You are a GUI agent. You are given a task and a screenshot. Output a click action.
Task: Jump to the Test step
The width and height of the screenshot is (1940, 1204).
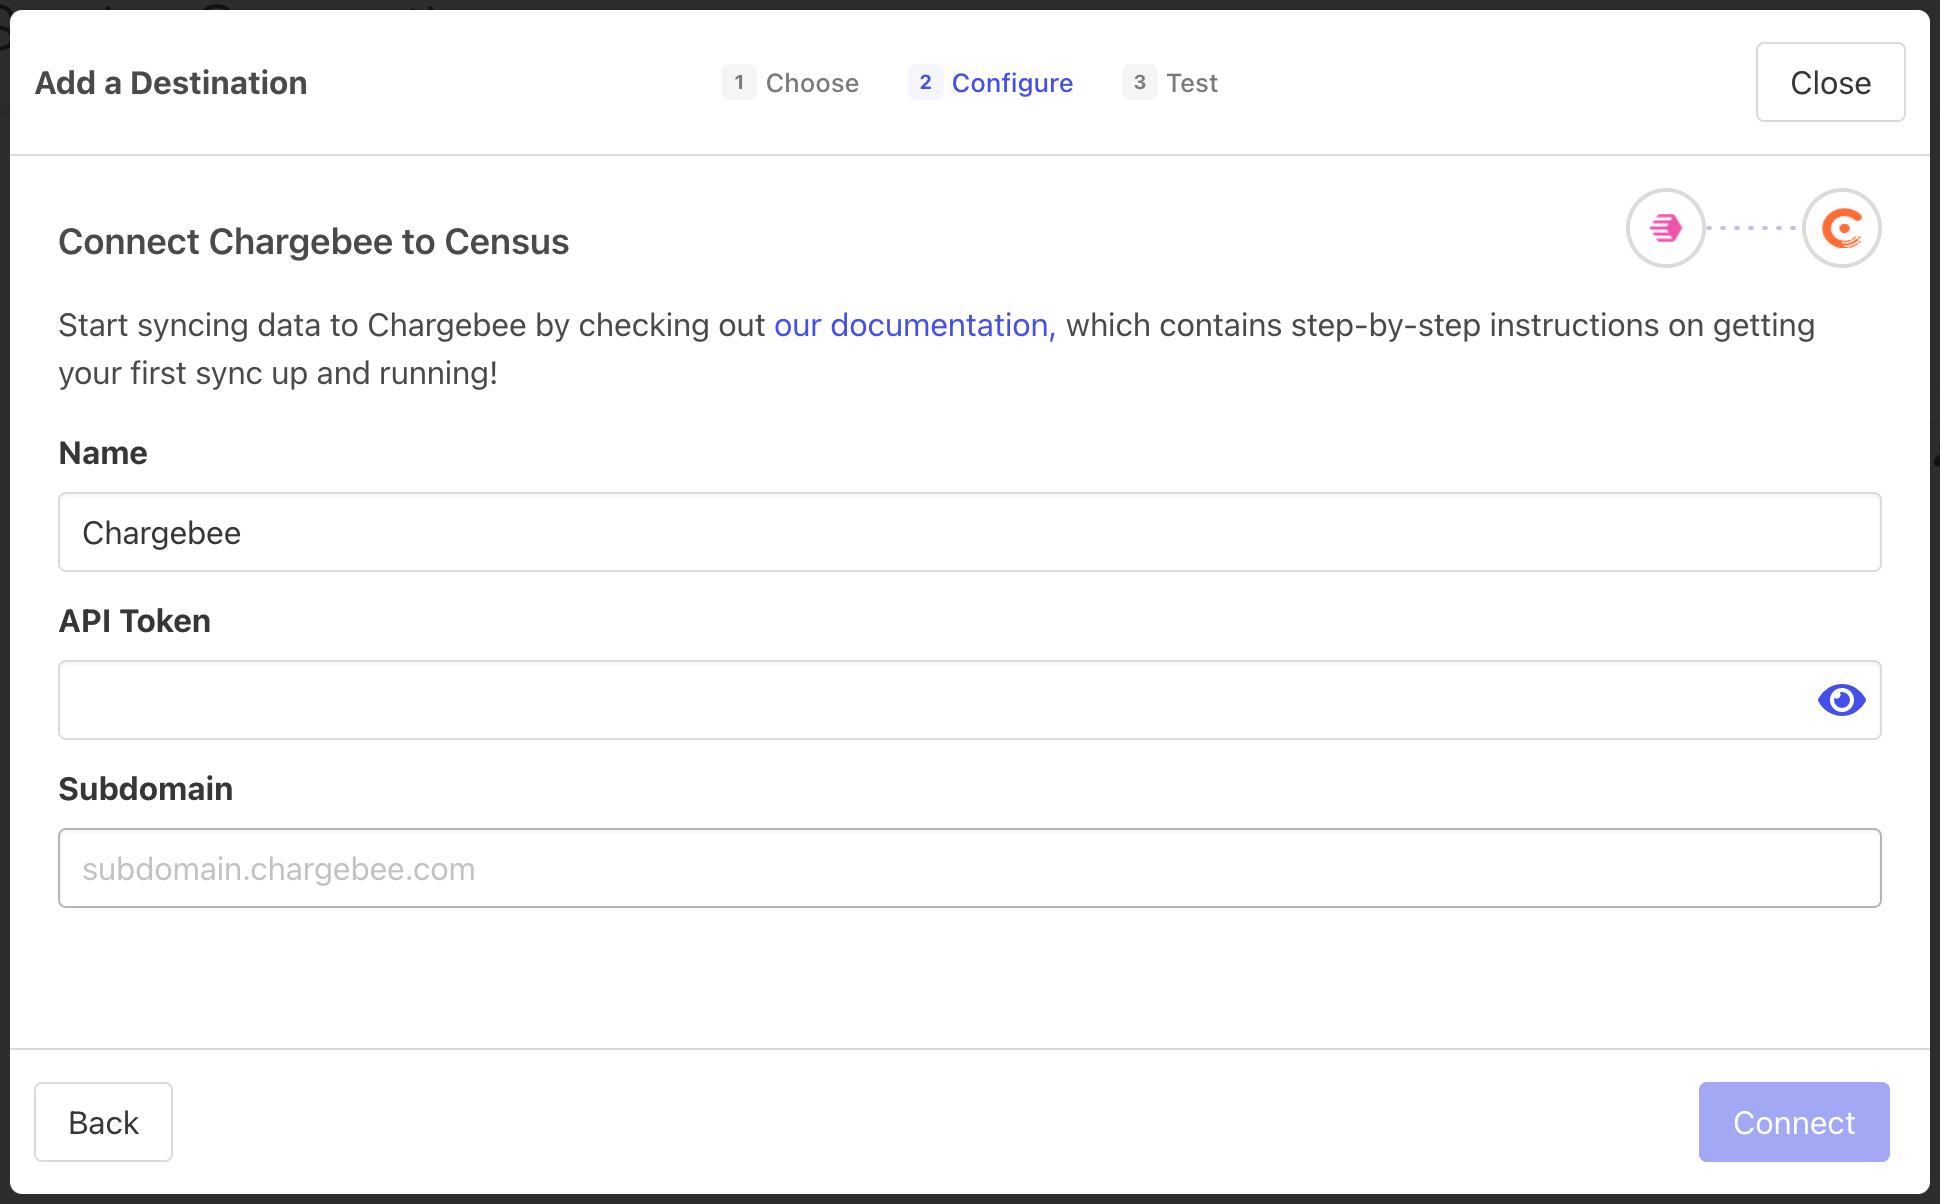pos(1192,83)
